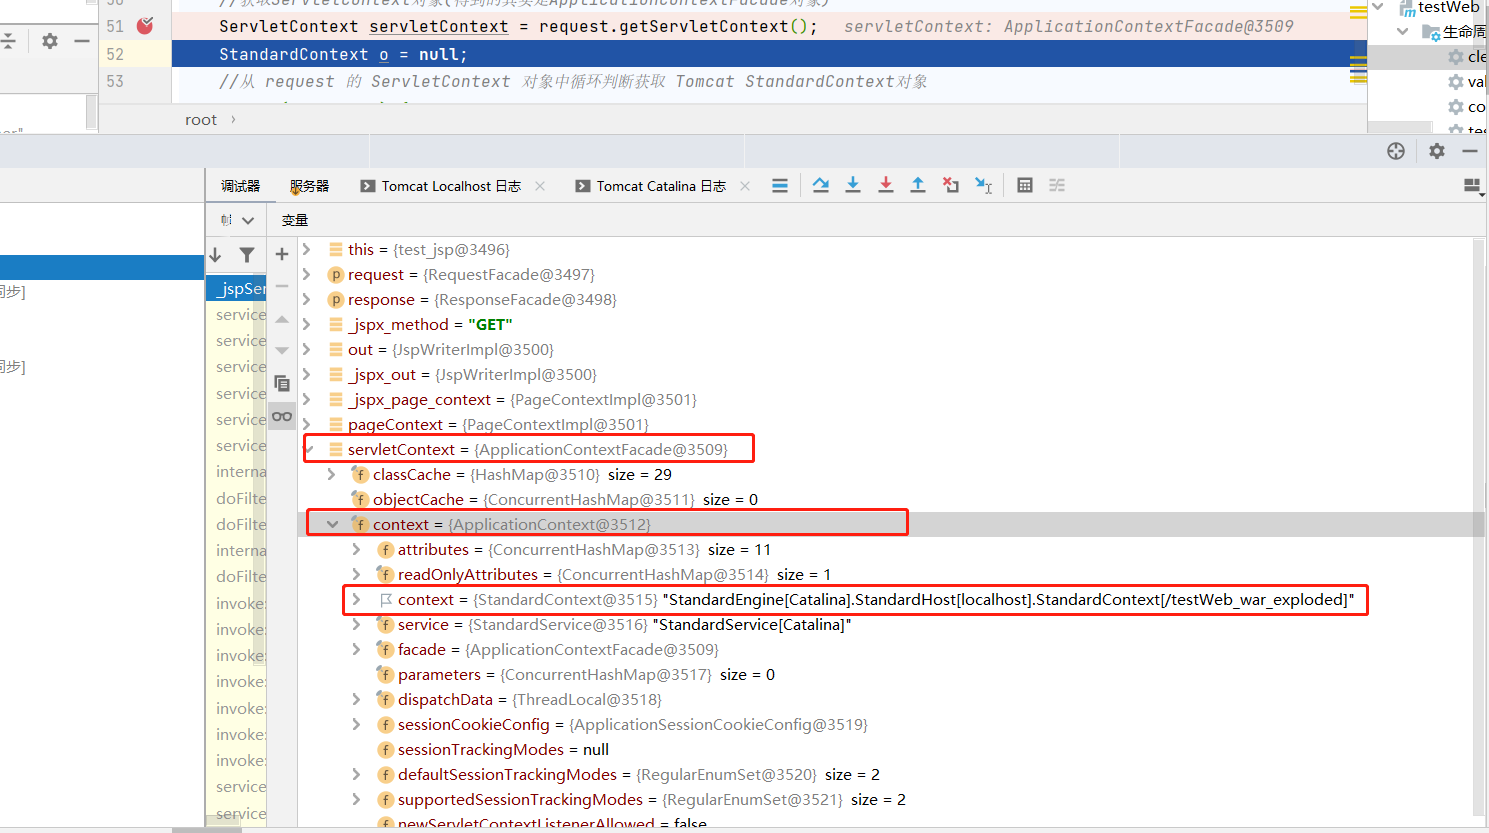The image size is (1489, 833).
Task: Collapse the servletContext variable node
Action: [309, 450]
